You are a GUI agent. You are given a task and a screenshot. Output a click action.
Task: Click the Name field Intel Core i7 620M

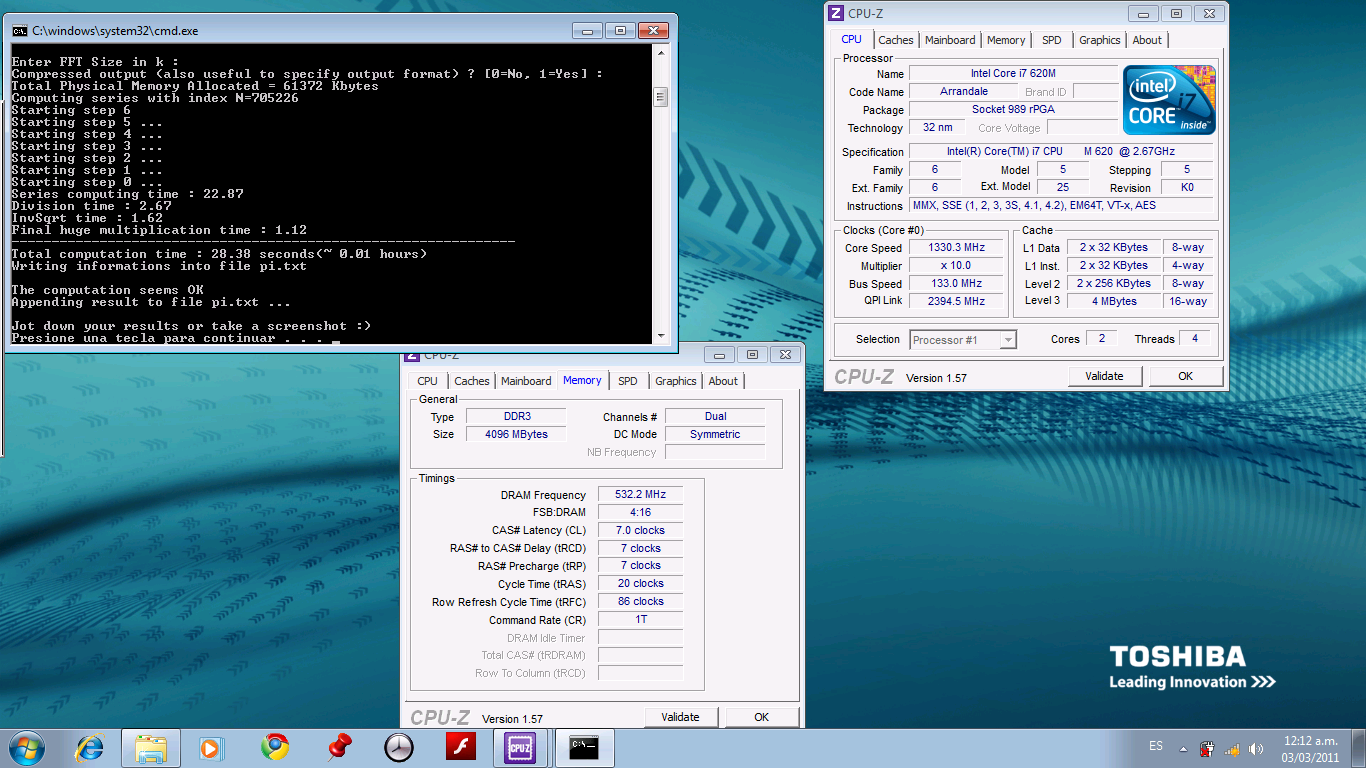(1013, 74)
